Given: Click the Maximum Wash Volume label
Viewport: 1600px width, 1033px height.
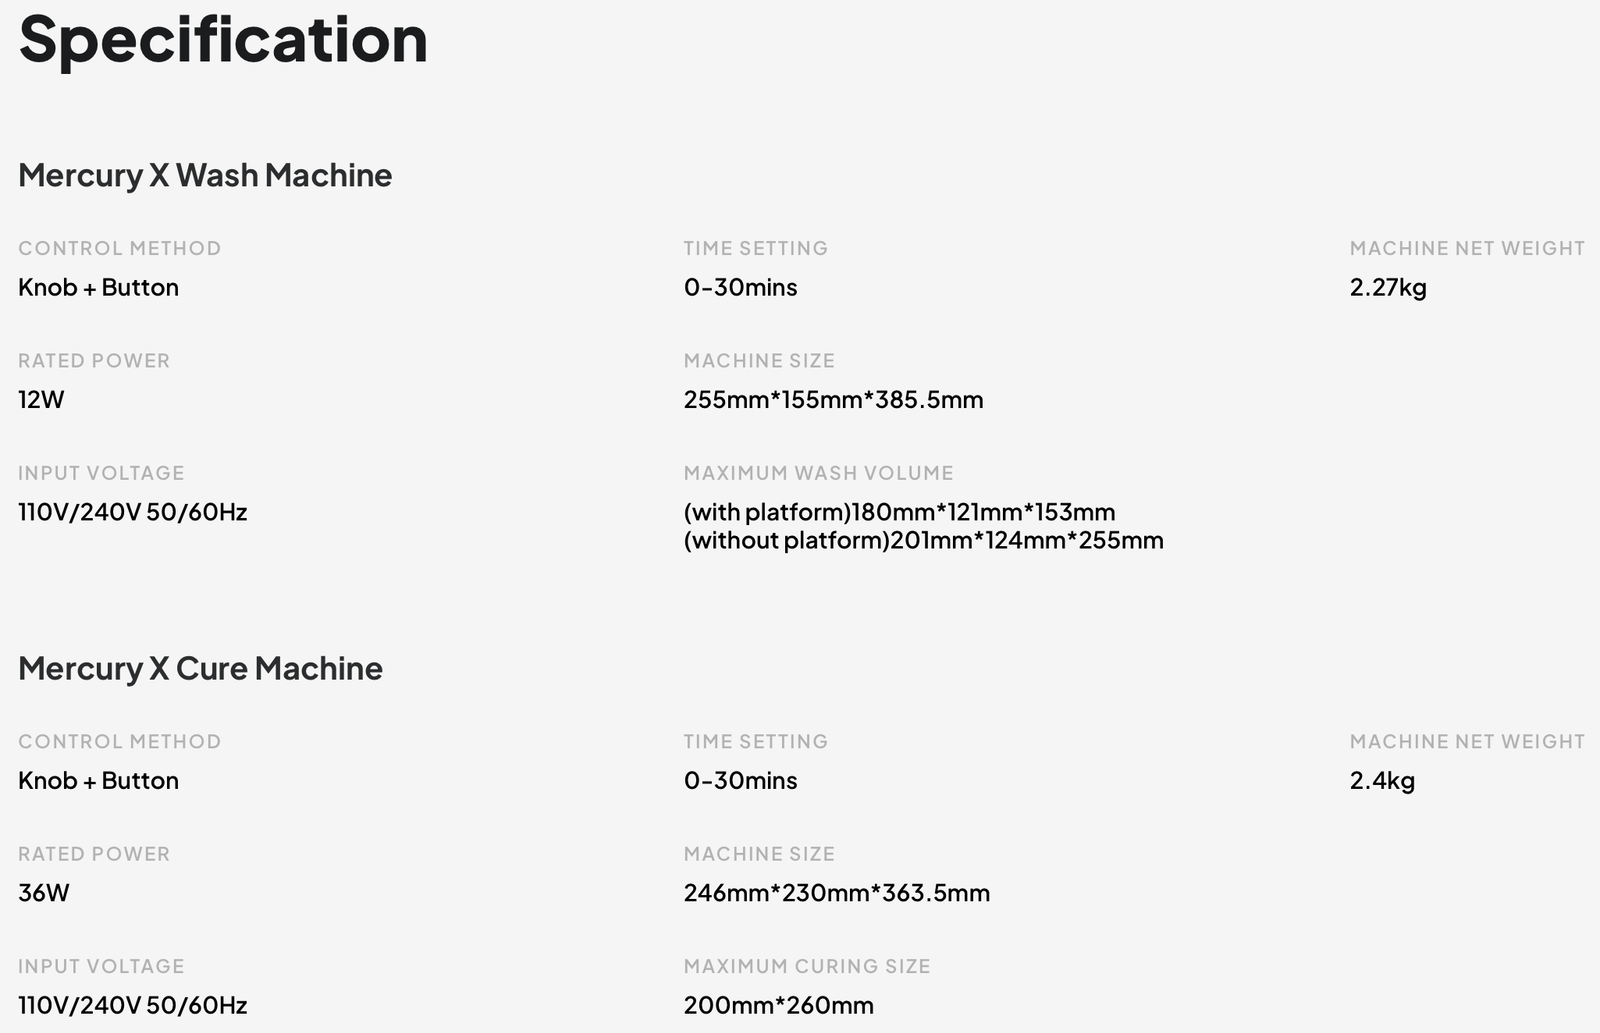Looking at the screenshot, I should 818,473.
